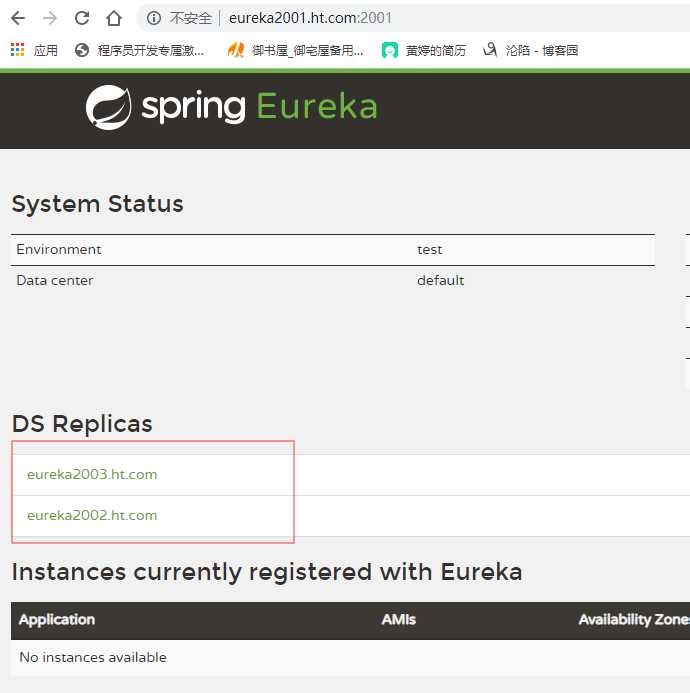Click the 不安全 security warning label

coord(191,18)
